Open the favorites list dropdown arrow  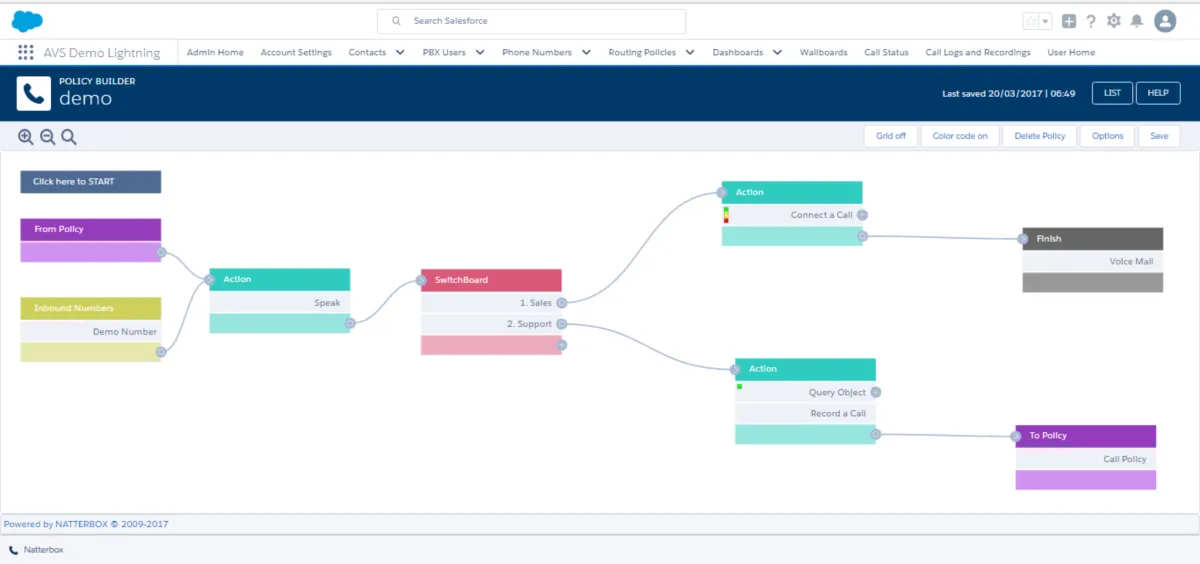coord(1046,21)
